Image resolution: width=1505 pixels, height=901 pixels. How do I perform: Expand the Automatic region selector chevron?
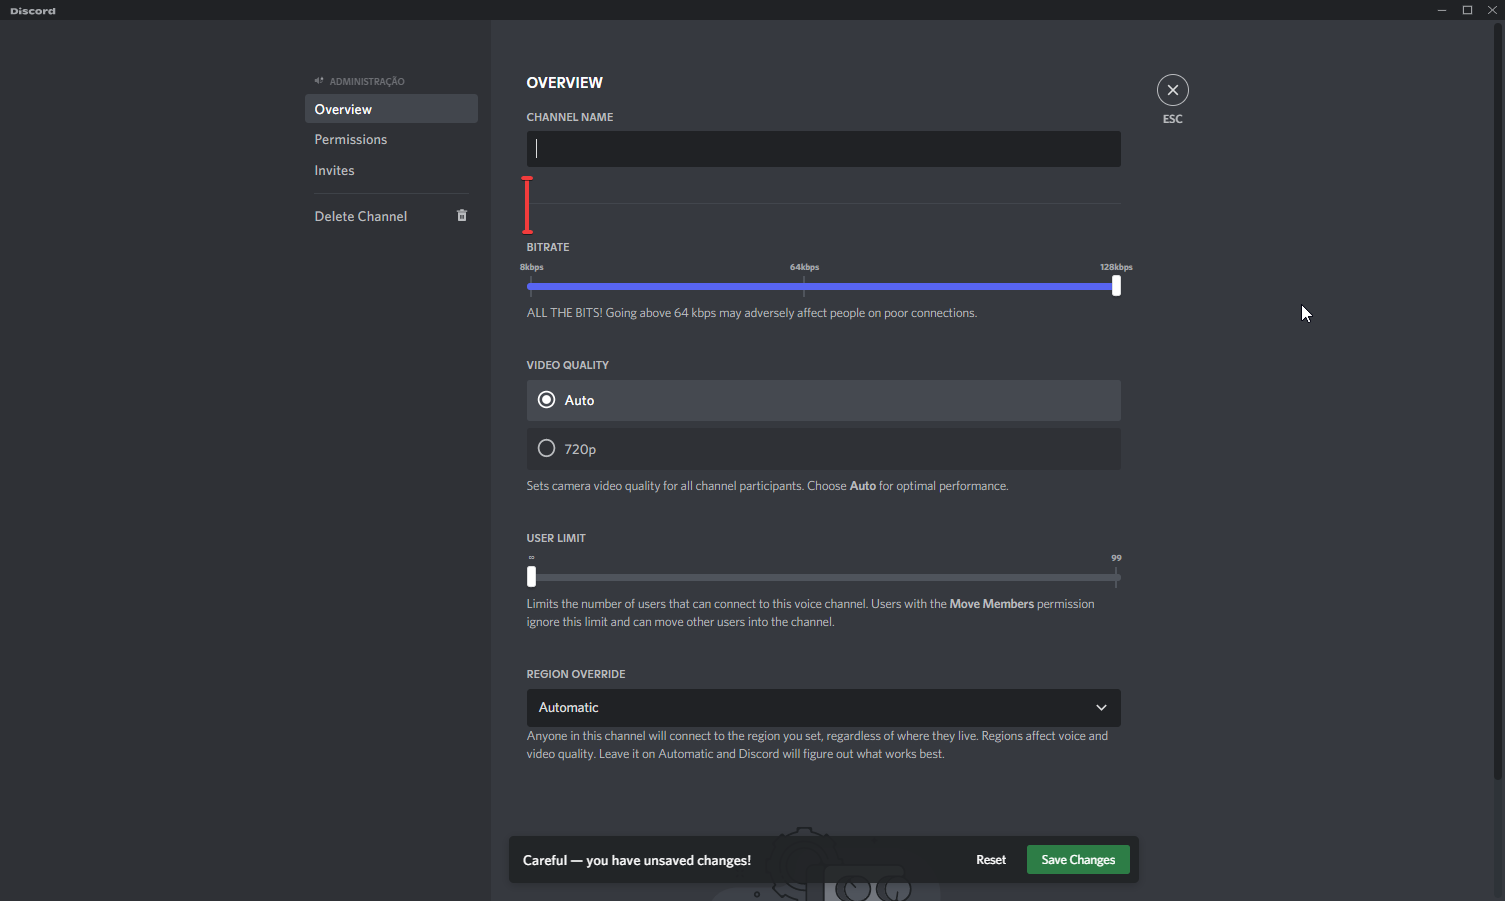point(1101,707)
